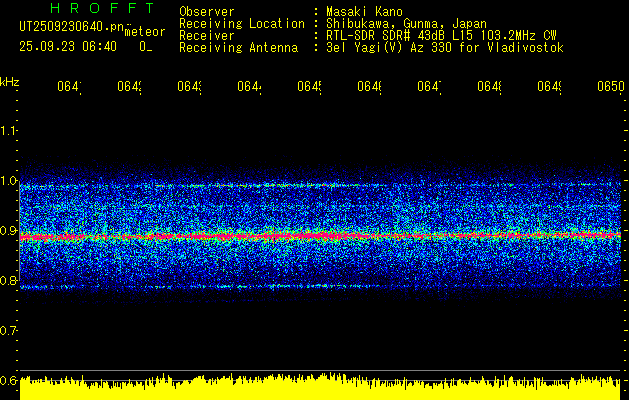This screenshot has width=629, height=400.
Task: Click Shibukawa, Gunma, Japan text
Action: click(x=406, y=24)
